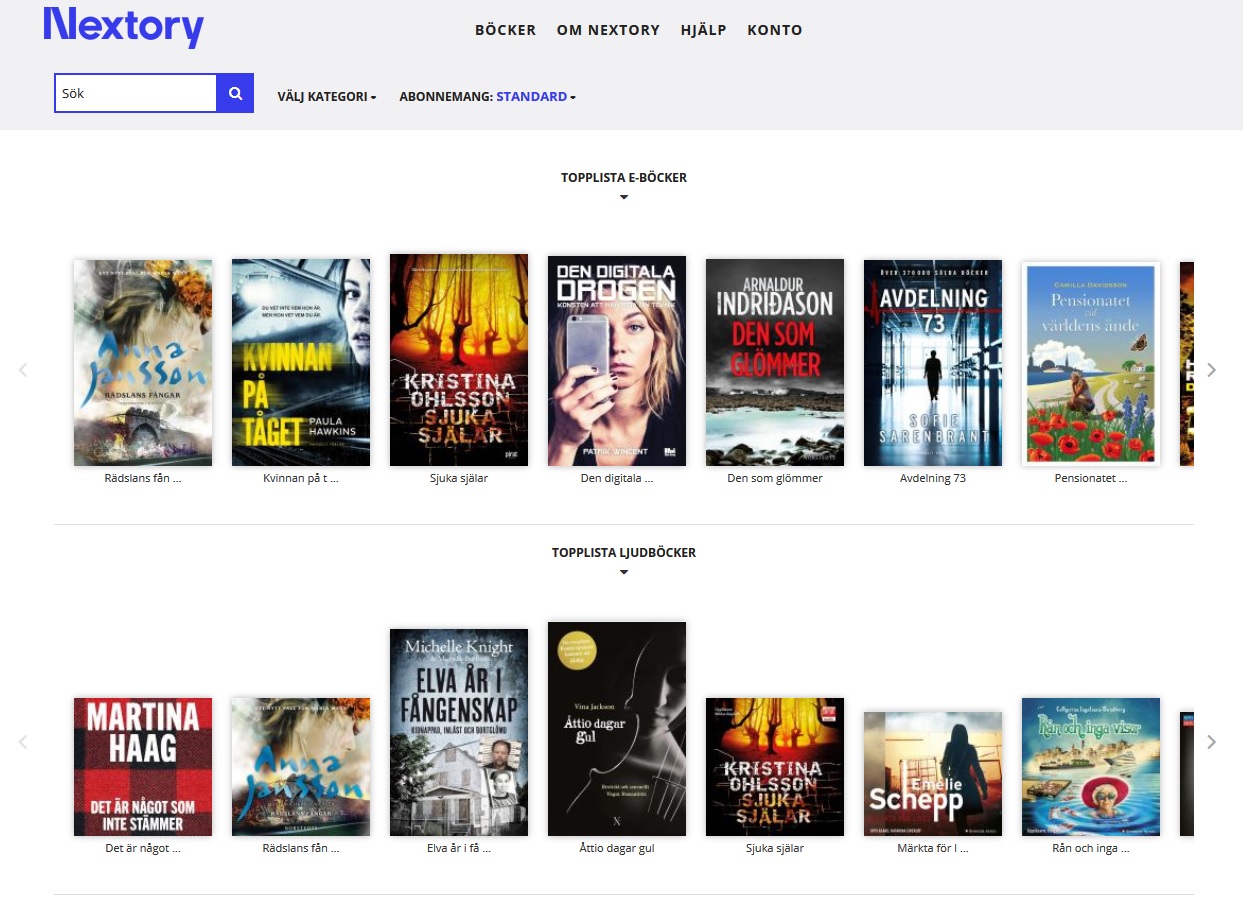
Task: Open the ABONNEMANG: STANDARD dropdown
Action: click(488, 97)
